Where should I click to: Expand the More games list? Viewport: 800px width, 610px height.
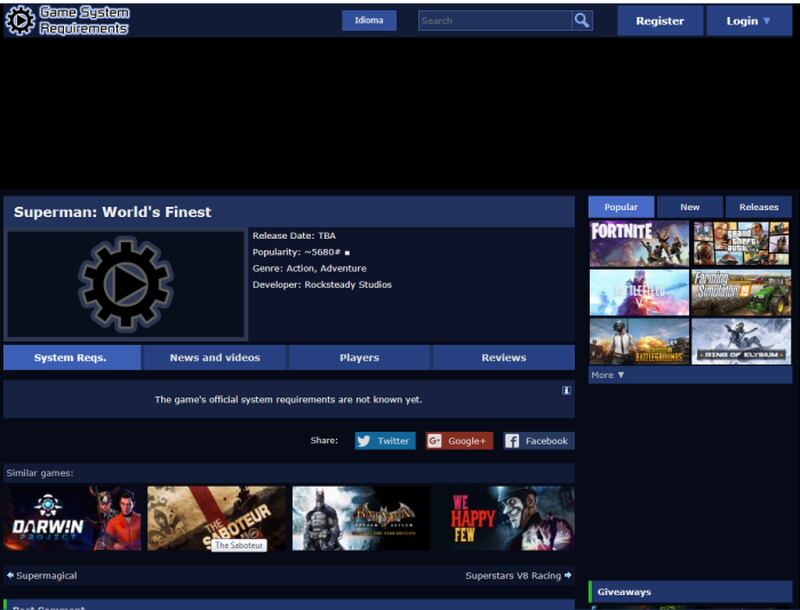[x=608, y=375]
